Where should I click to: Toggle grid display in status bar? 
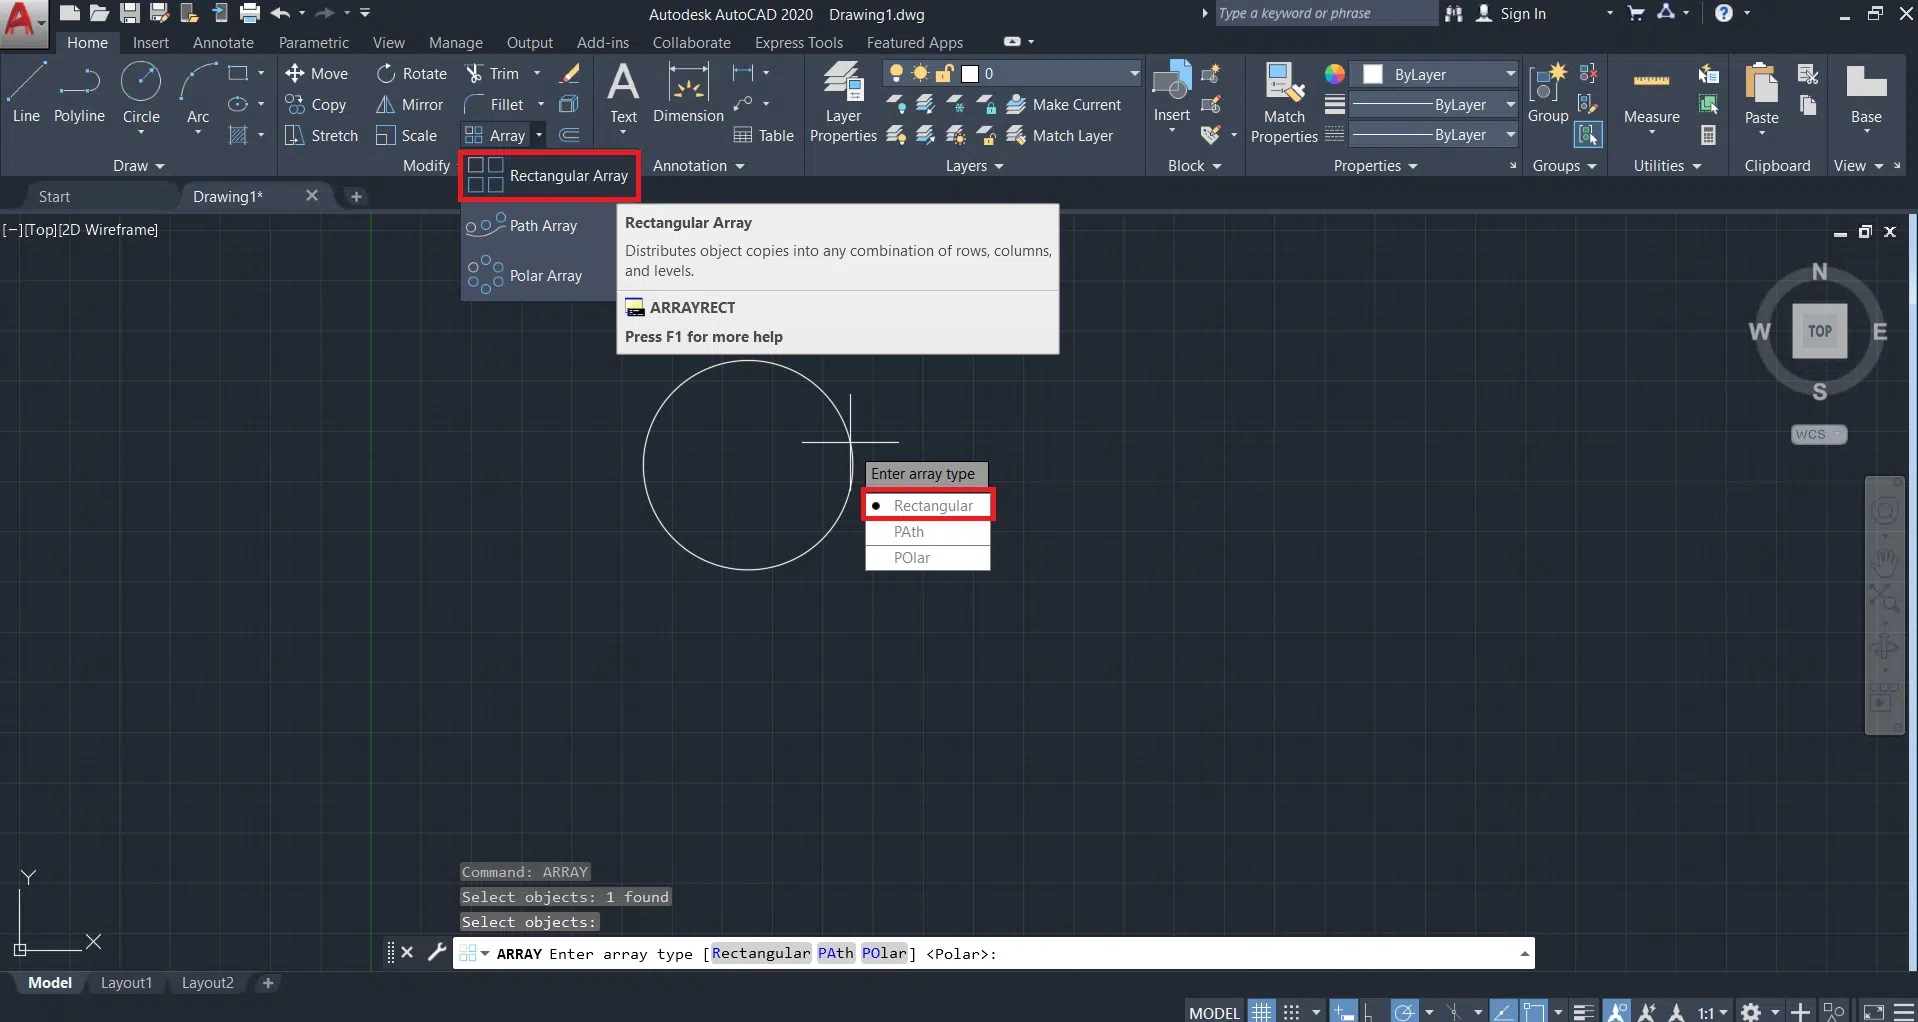(x=1262, y=1012)
